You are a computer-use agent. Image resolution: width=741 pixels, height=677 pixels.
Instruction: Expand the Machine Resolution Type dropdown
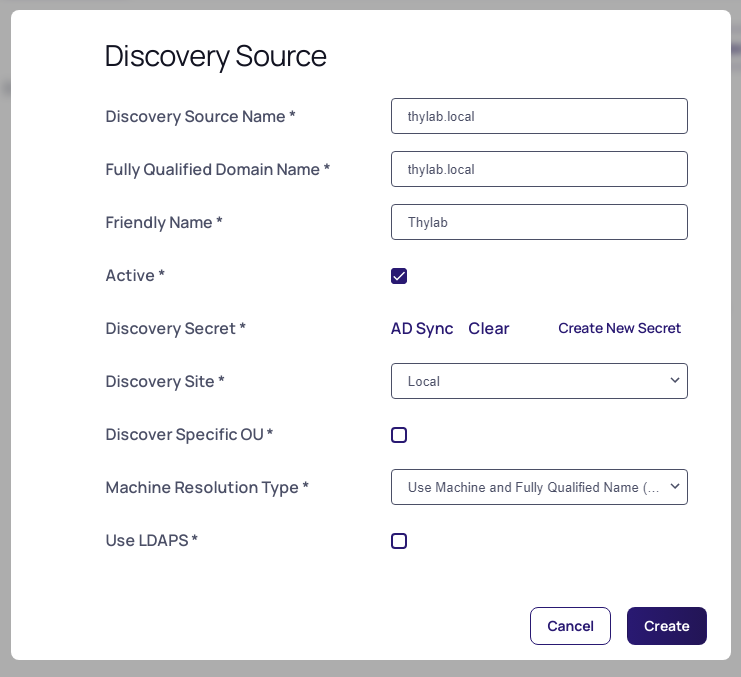(x=539, y=487)
